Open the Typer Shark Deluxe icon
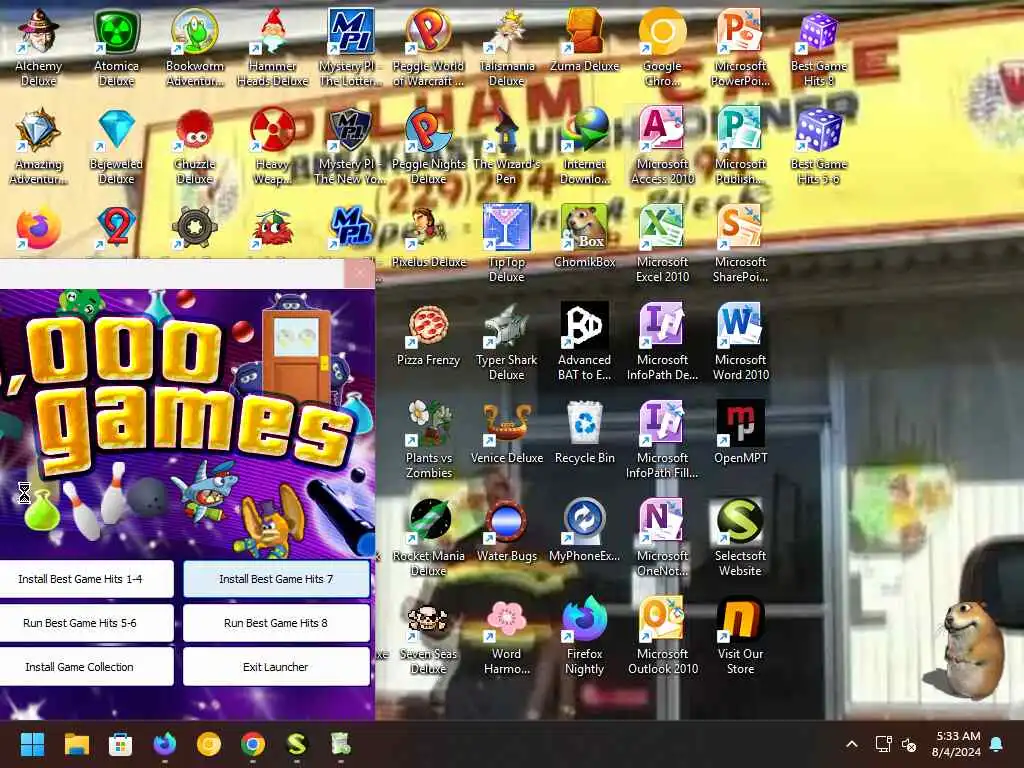The height and width of the screenshot is (768, 1024). click(507, 342)
